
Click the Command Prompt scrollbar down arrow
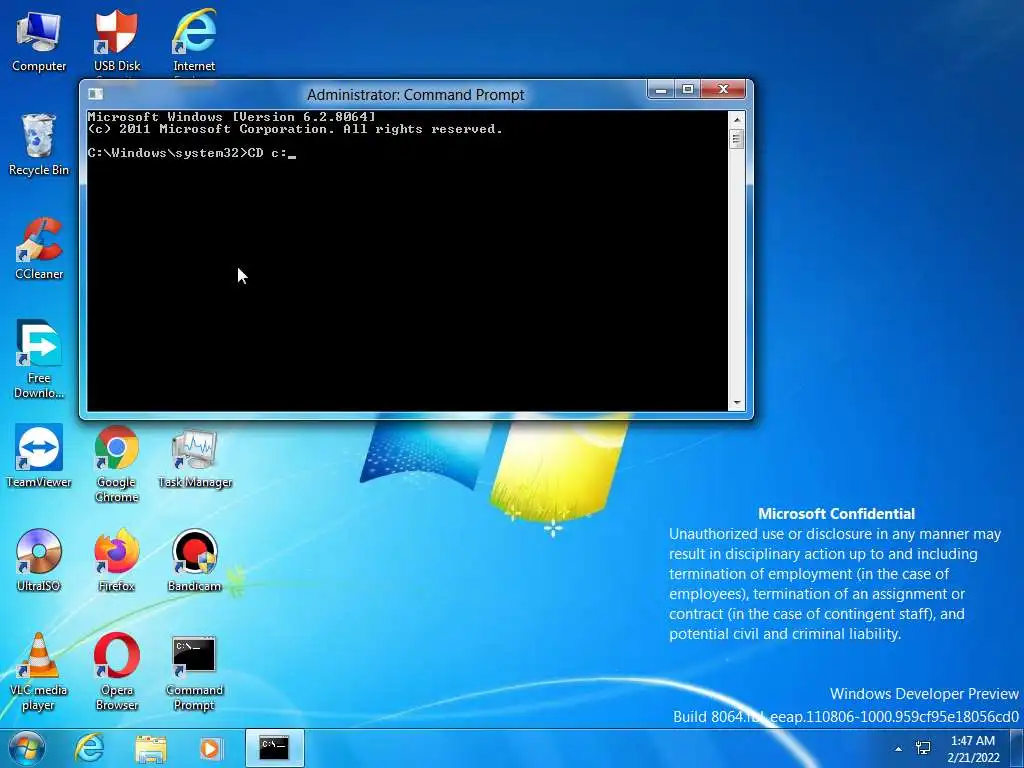coord(737,403)
